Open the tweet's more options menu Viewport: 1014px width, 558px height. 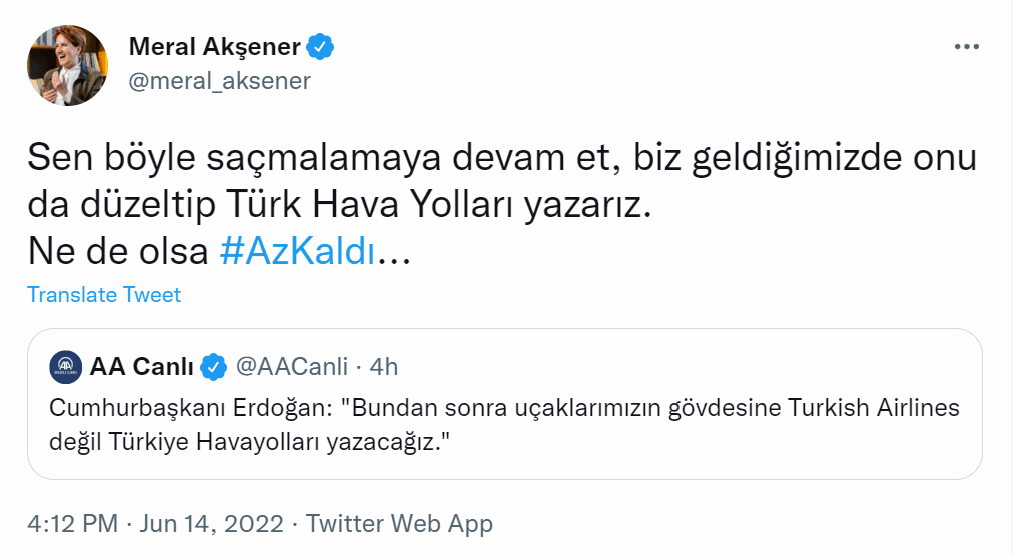point(966,47)
